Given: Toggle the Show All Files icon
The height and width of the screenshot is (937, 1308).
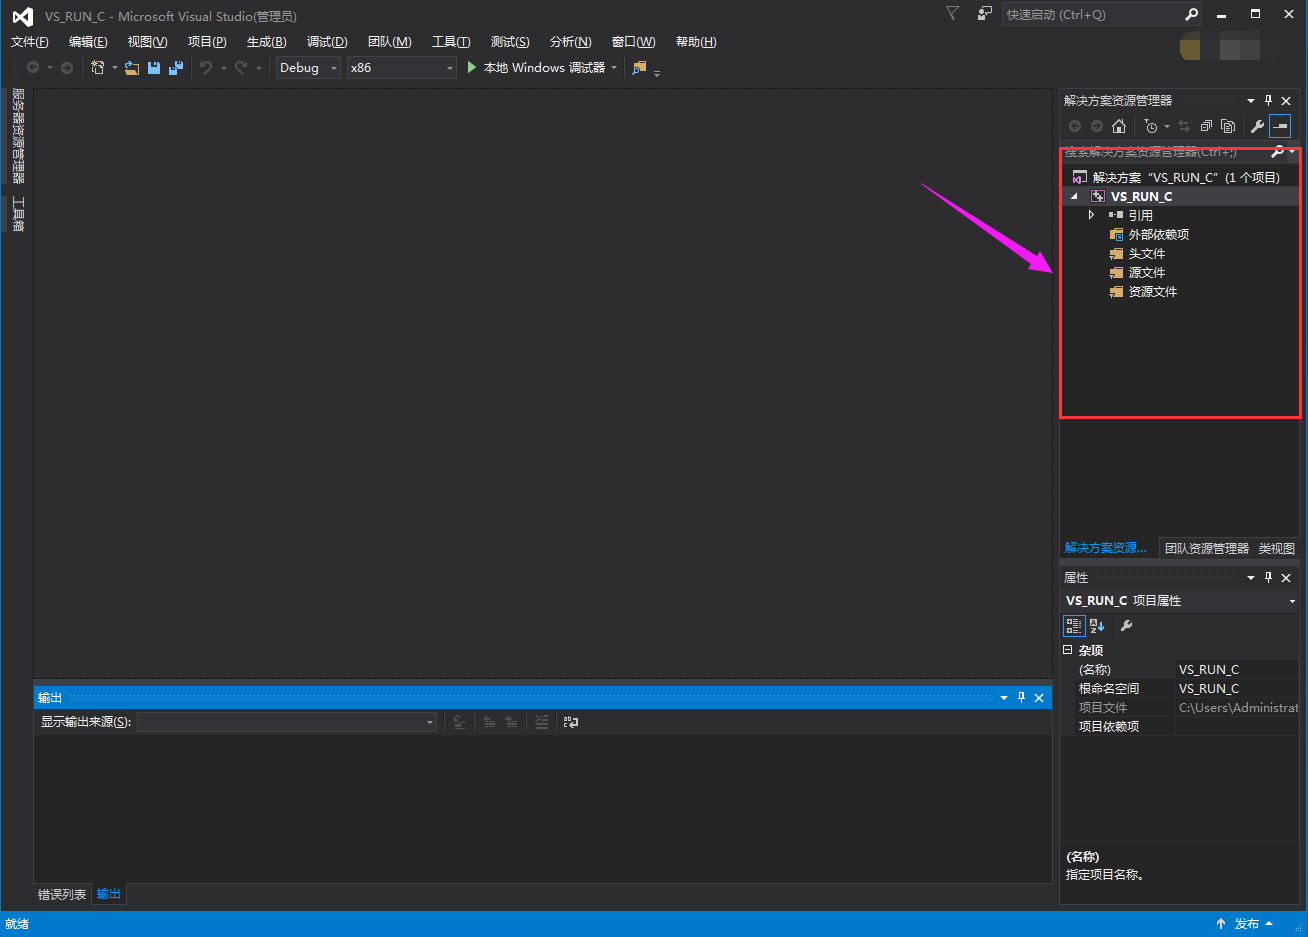Looking at the screenshot, I should 1228,126.
